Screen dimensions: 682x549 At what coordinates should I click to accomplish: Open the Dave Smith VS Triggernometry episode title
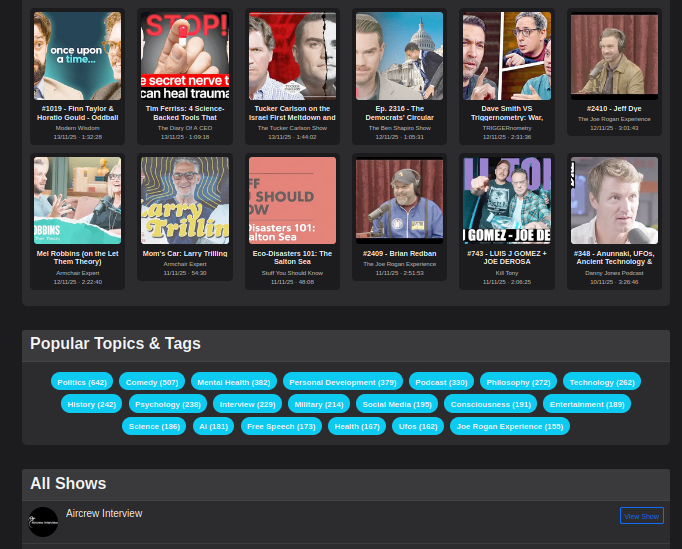coord(506,113)
